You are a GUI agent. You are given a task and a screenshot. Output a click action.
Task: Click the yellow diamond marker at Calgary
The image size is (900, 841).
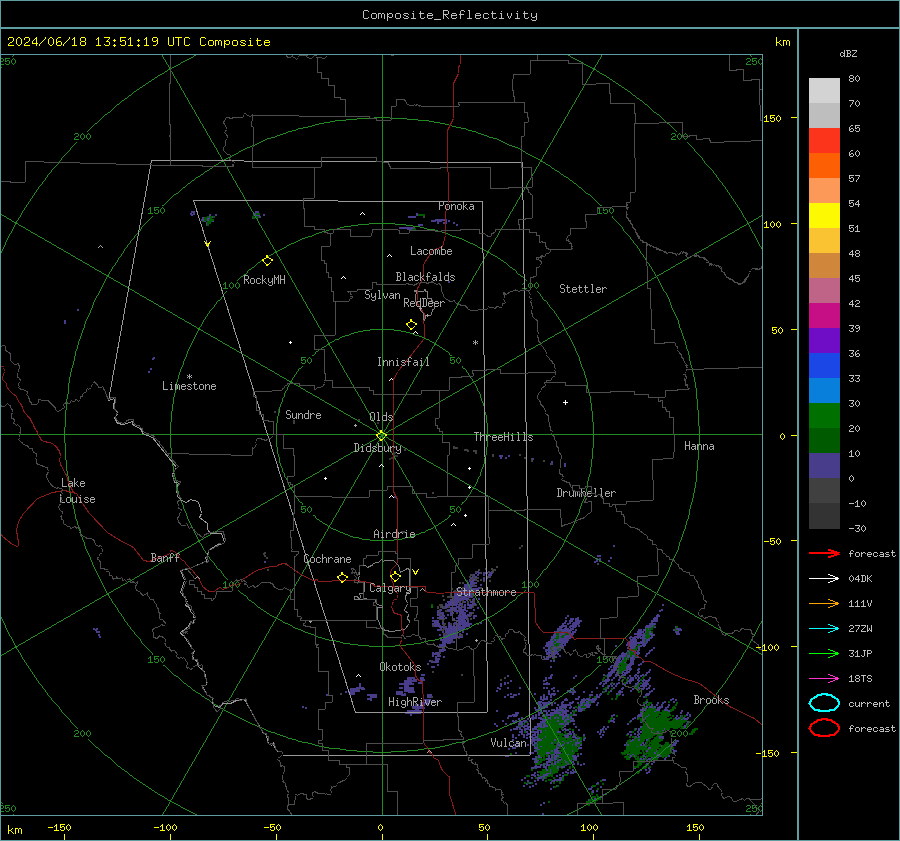pos(395,576)
